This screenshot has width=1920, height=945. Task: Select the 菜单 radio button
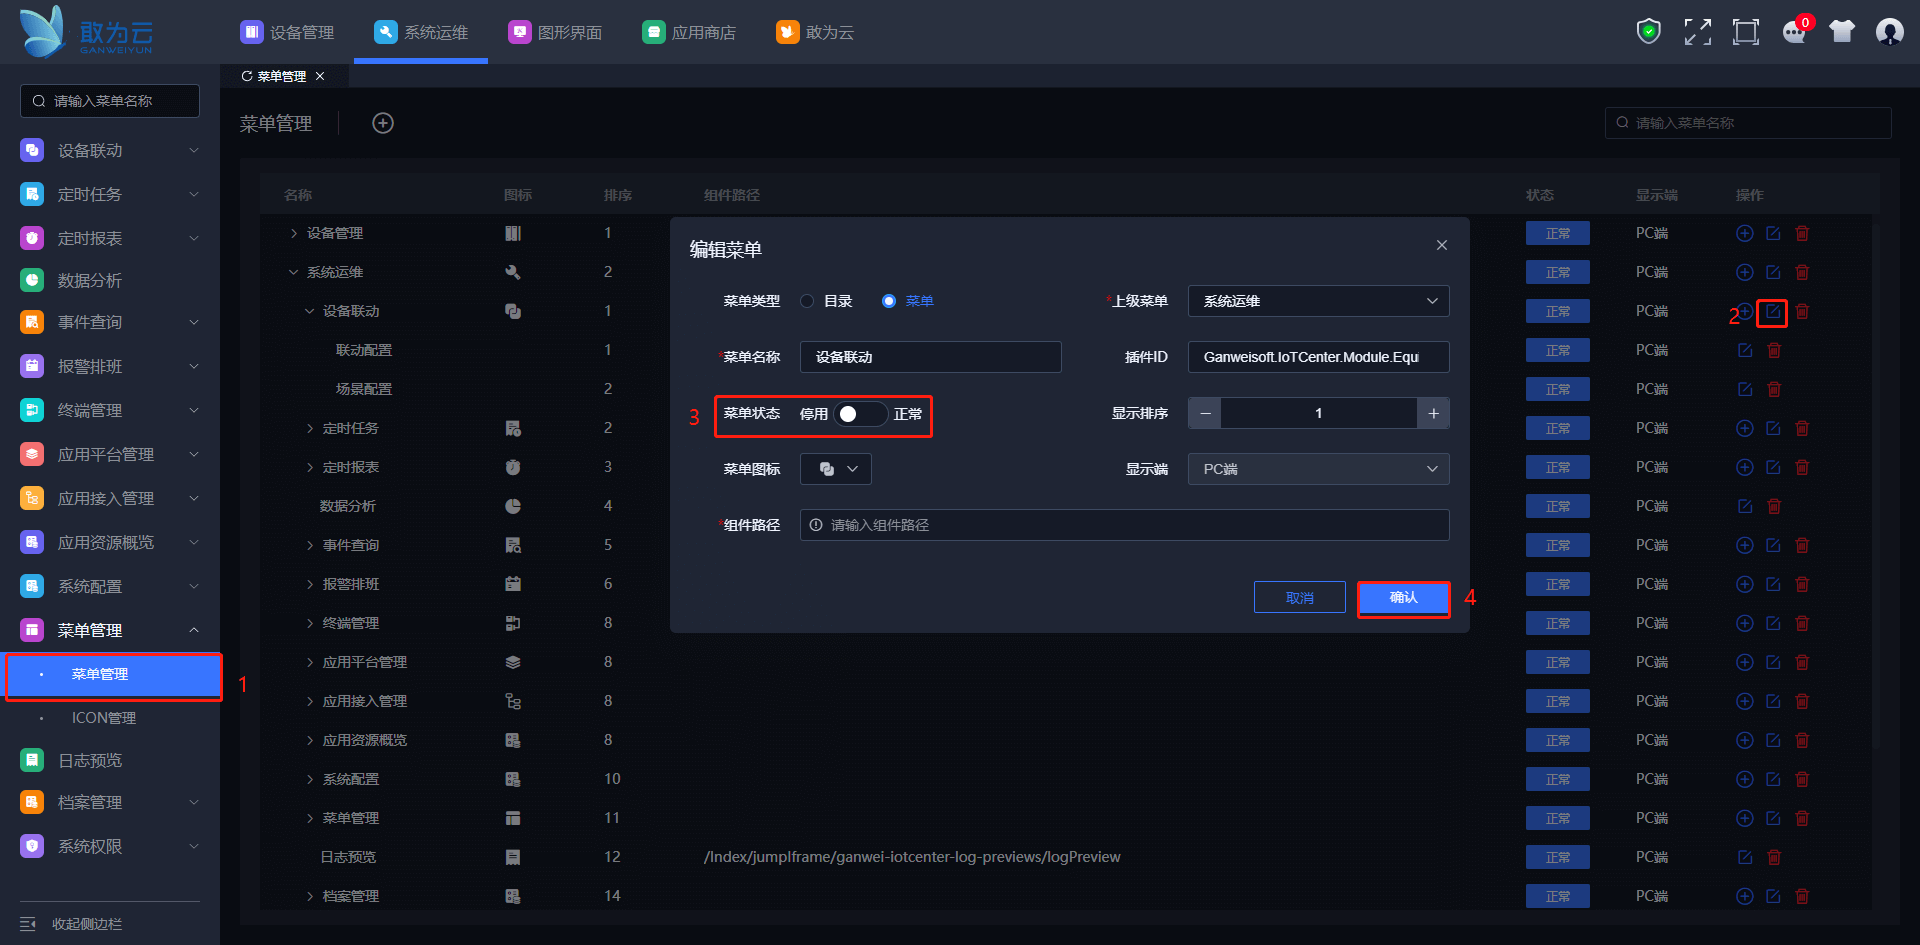[x=888, y=301]
